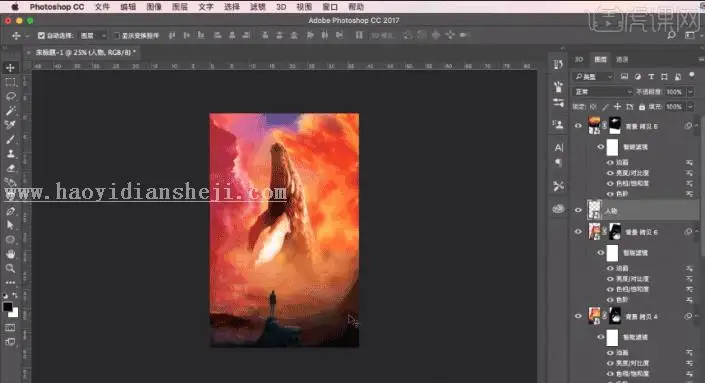Open the fill slider dropdown arrow

691,107
